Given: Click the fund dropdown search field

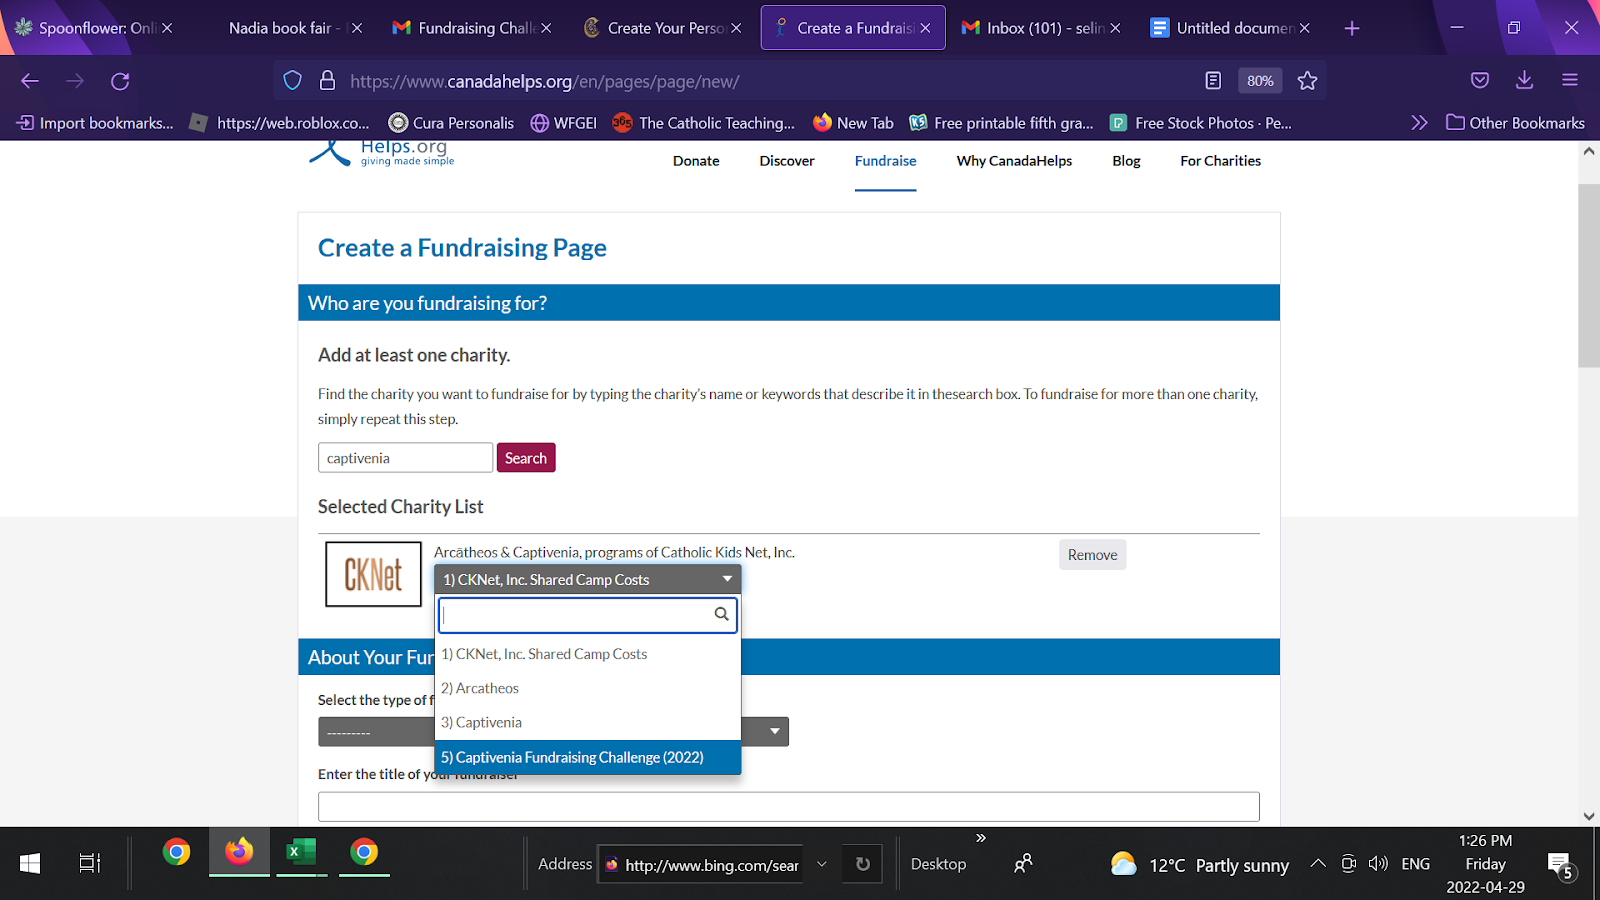Looking at the screenshot, I should coord(587,615).
